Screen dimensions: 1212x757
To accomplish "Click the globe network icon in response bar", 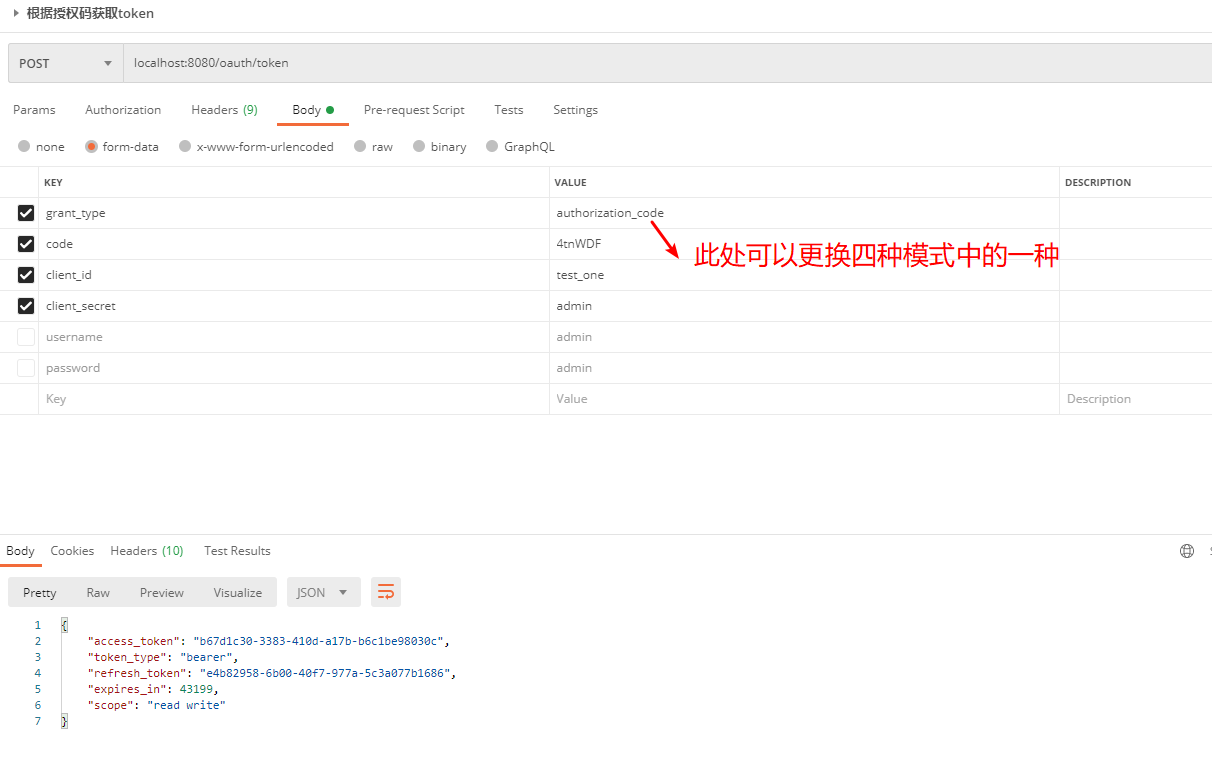I will pos(1187,551).
